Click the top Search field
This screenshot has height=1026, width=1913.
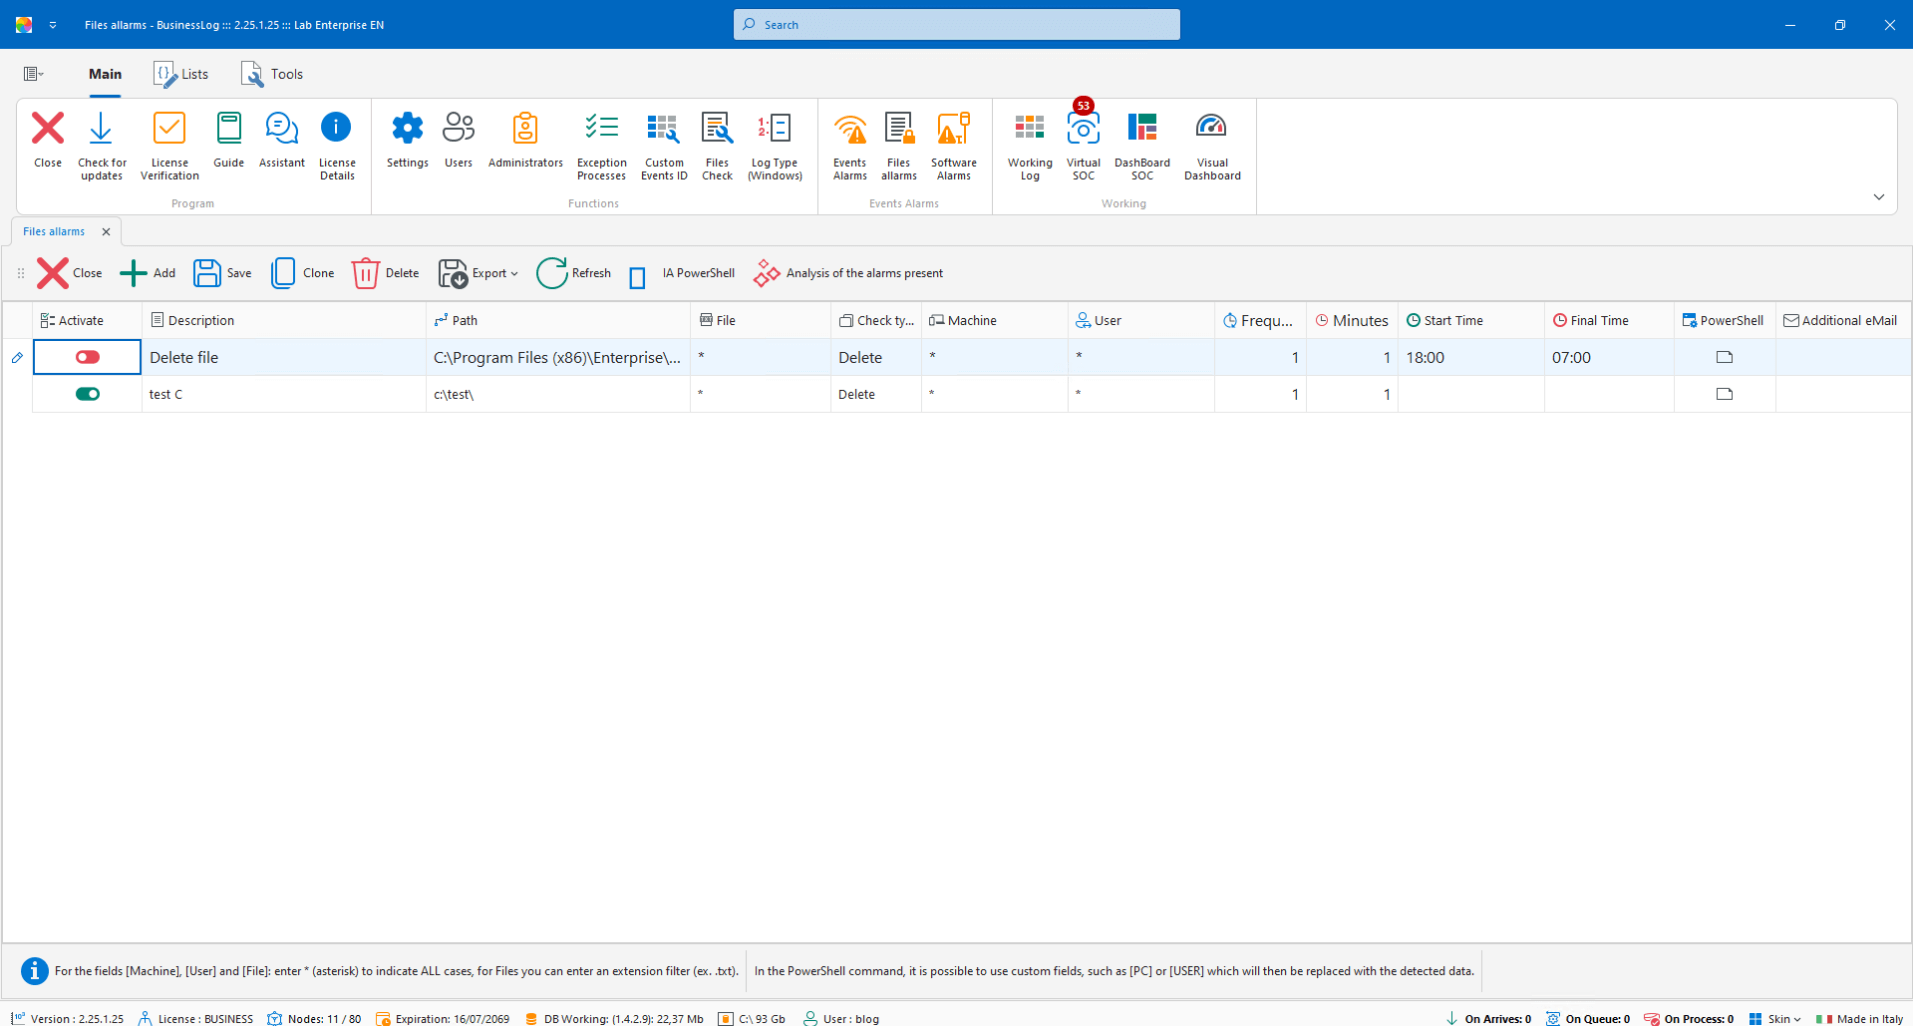pyautogui.click(x=956, y=25)
